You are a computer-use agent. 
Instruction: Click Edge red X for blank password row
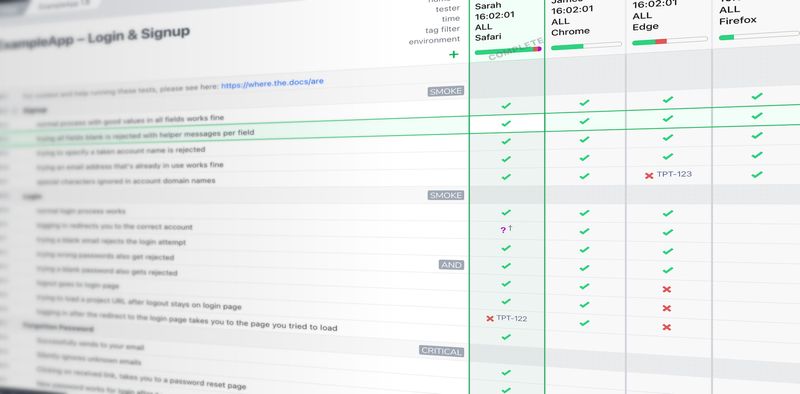pyautogui.click(x=666, y=289)
